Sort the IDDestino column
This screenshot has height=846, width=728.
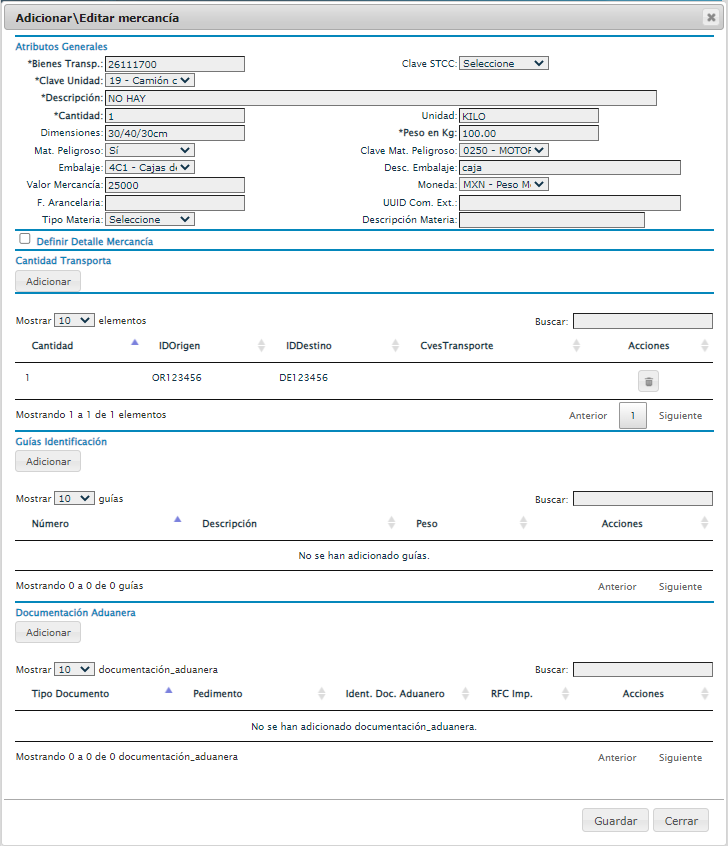[395, 346]
